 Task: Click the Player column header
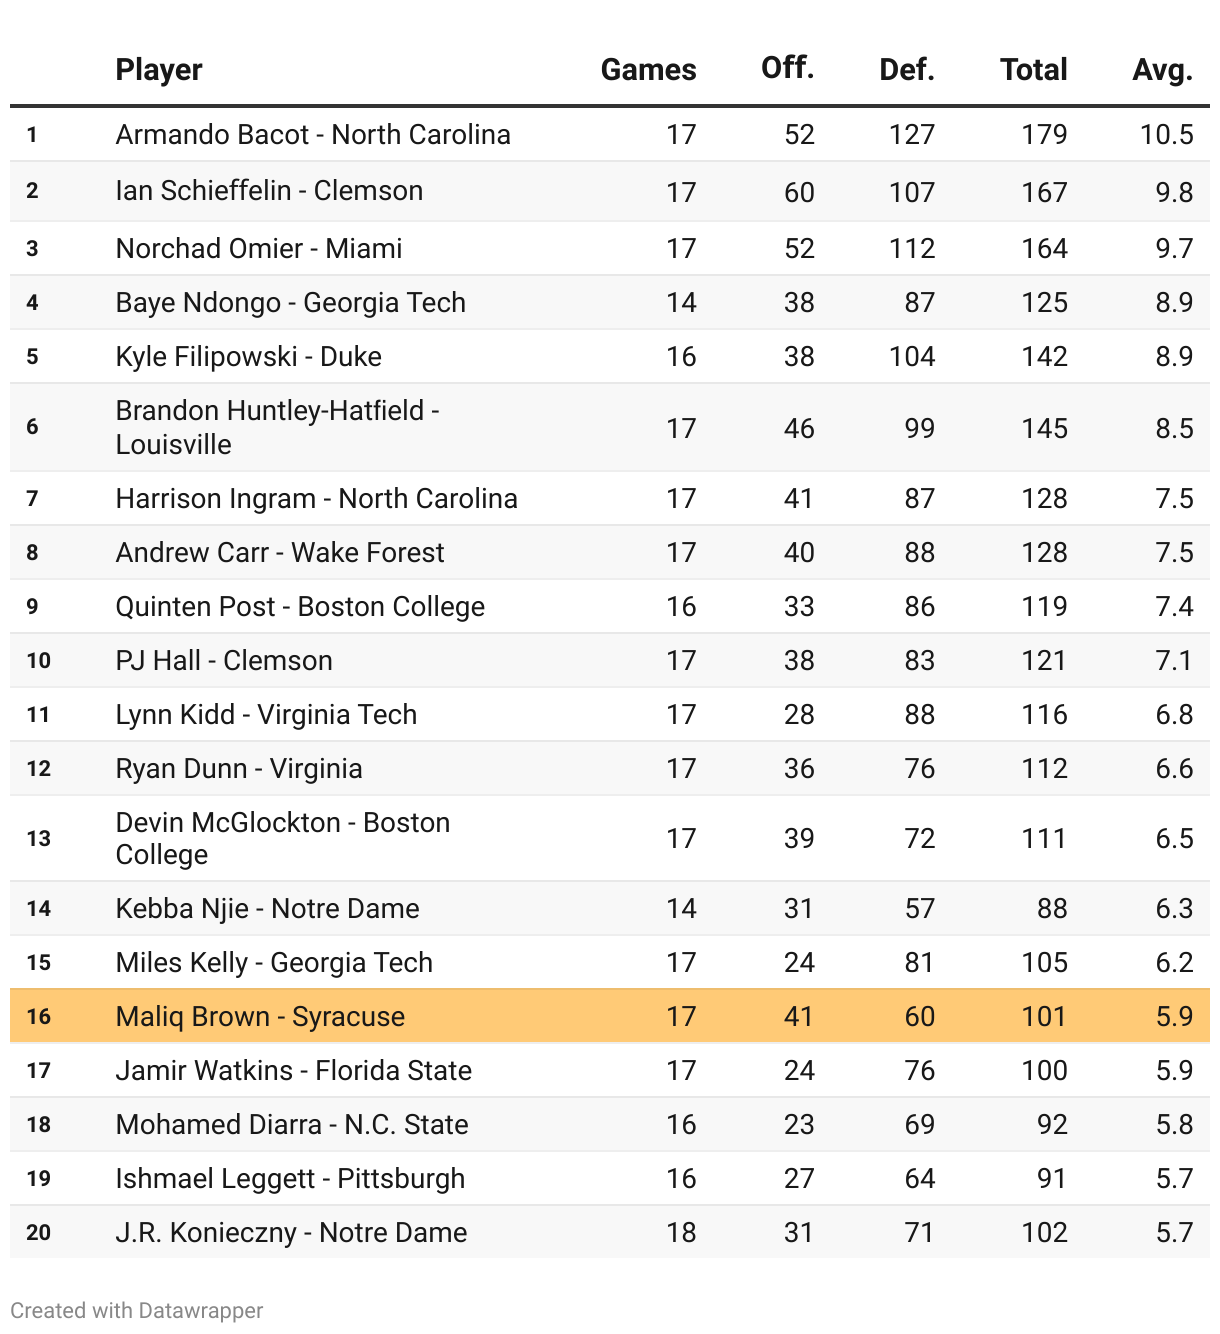click(159, 69)
